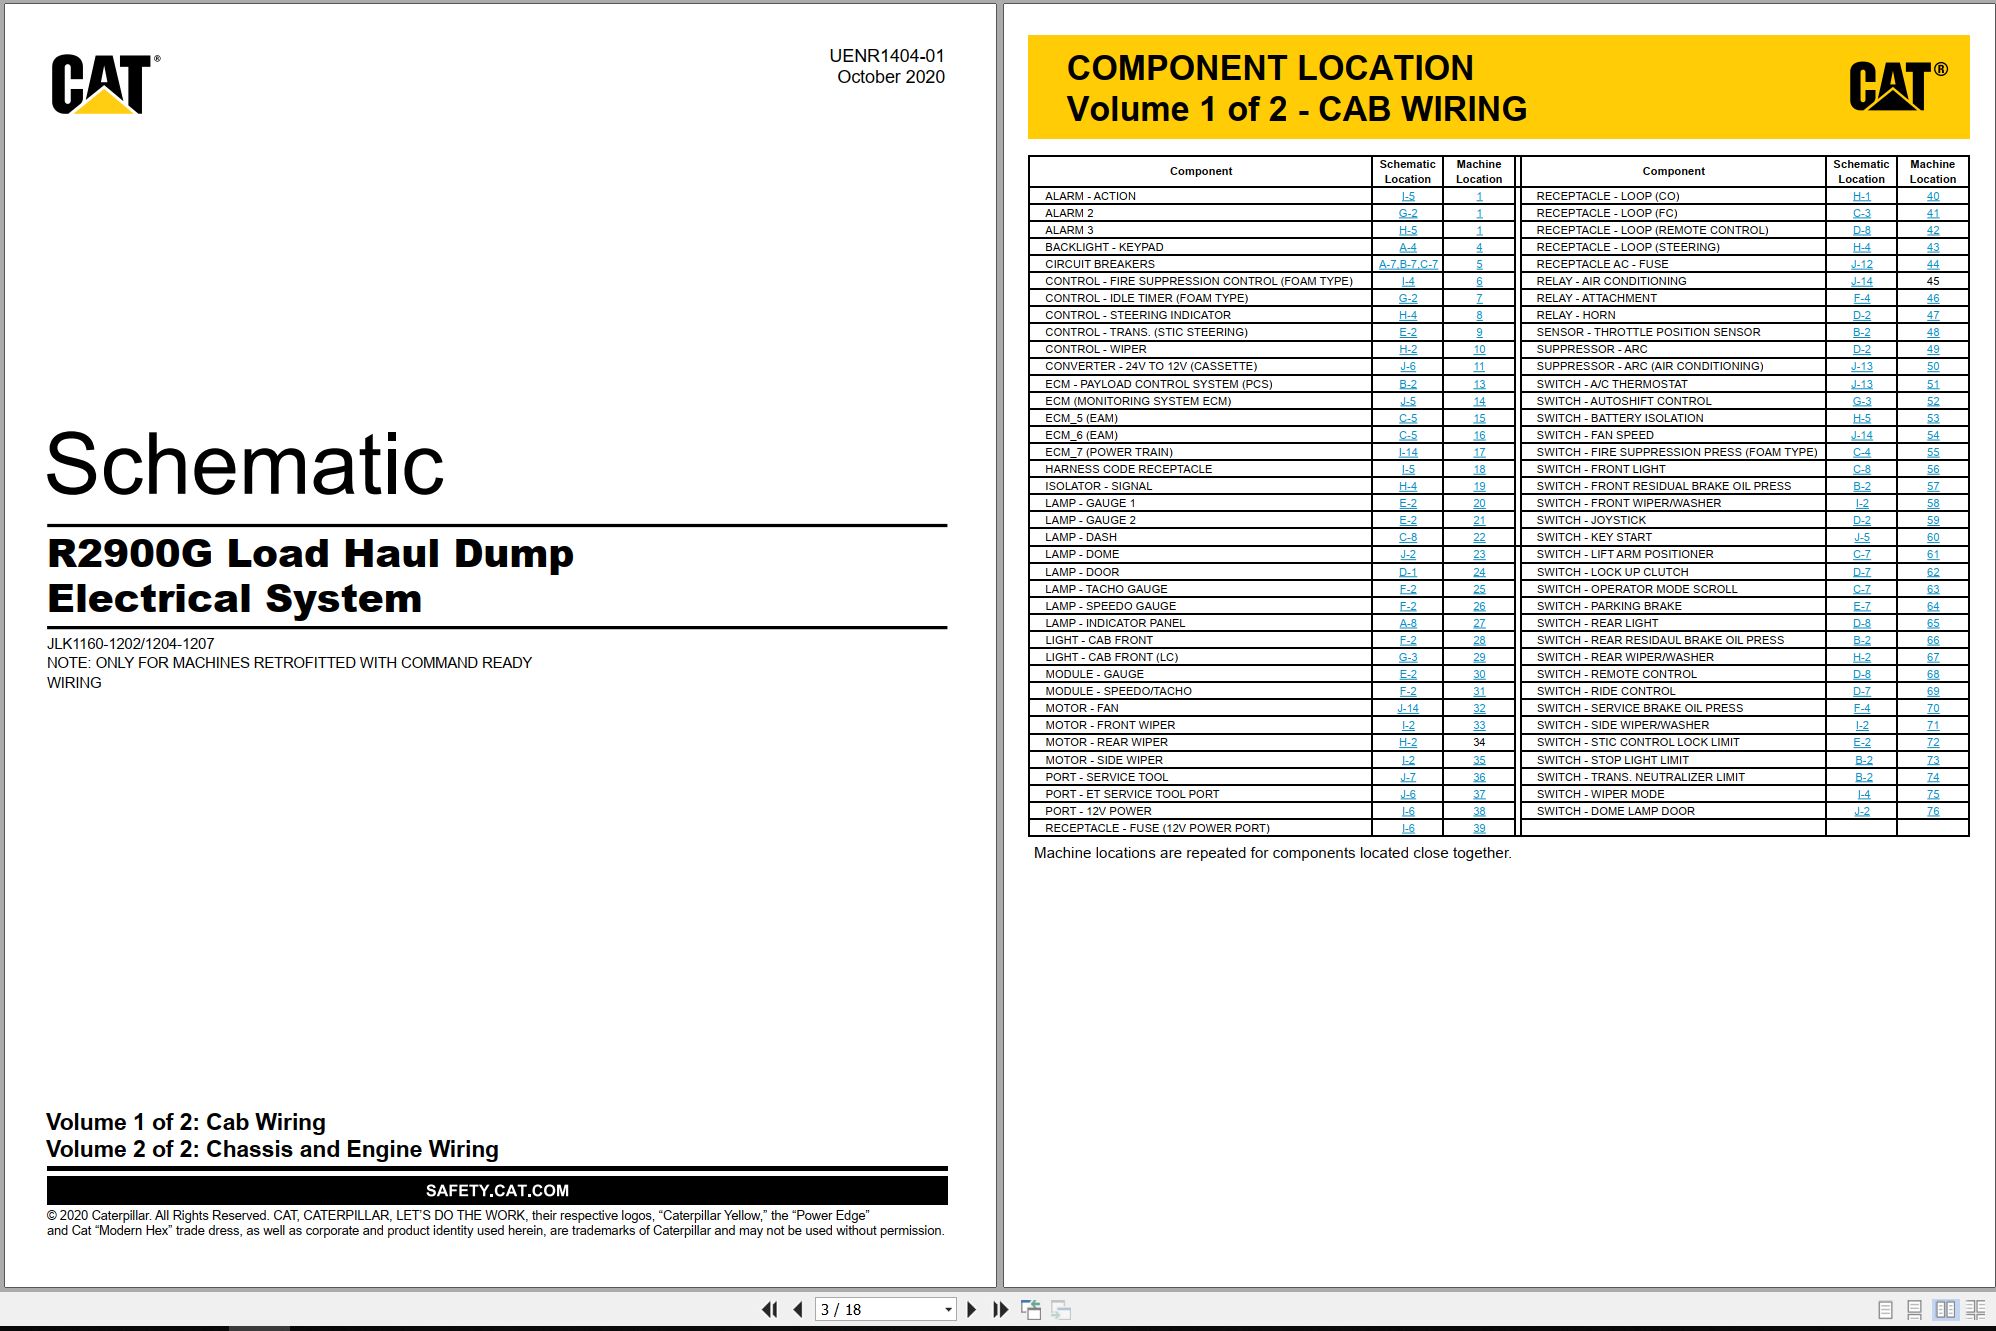Screen dimensions: 1996x1331
Task: Open schematic link J-2 for SWITCH - DOME LAMP DOOR
Action: (x=1861, y=811)
